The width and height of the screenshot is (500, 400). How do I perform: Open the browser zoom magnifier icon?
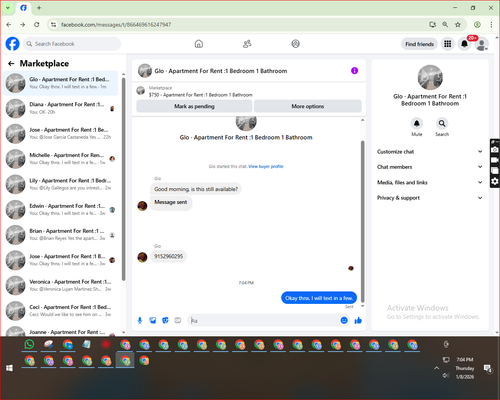tap(445, 24)
